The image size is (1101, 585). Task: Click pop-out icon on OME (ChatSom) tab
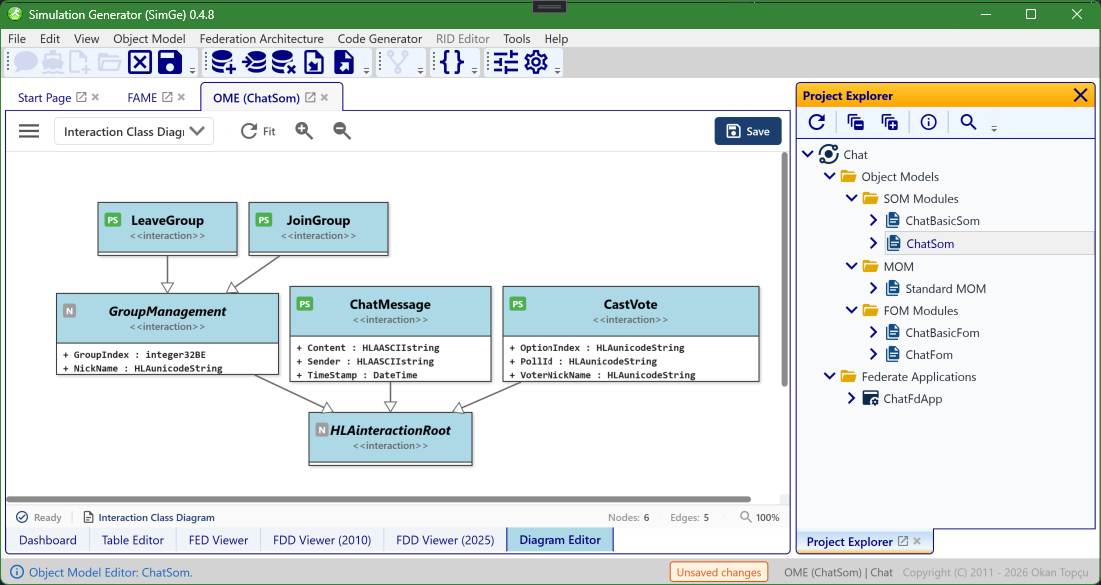(x=310, y=98)
